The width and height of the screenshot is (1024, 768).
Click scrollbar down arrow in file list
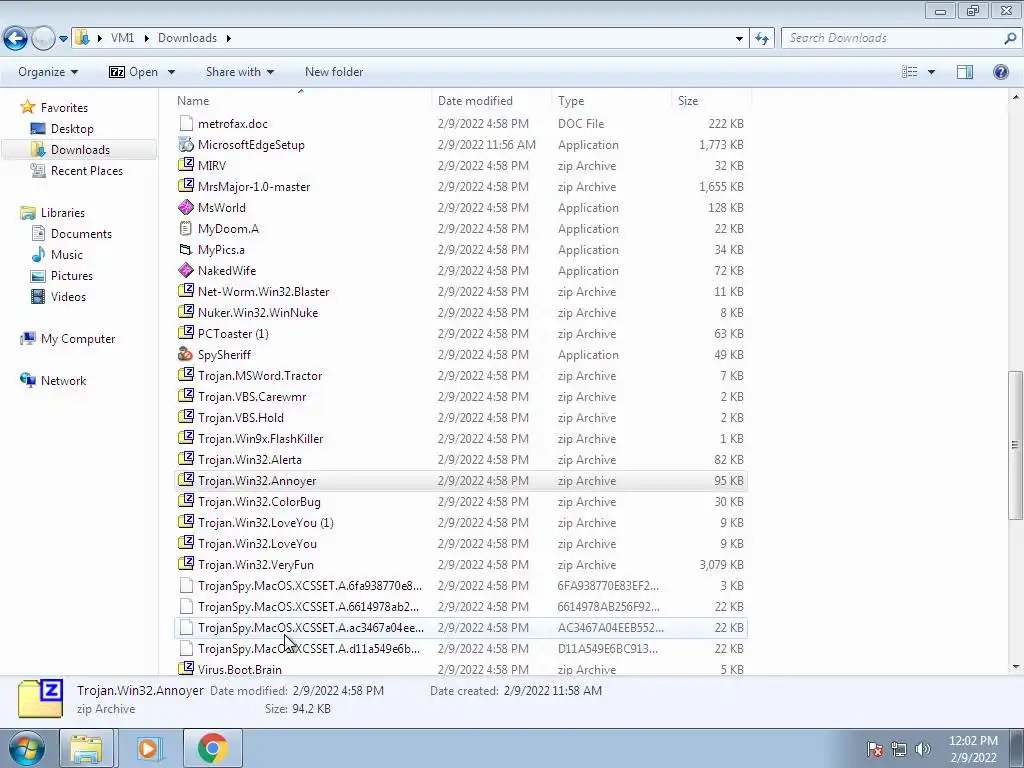coord(1016,667)
